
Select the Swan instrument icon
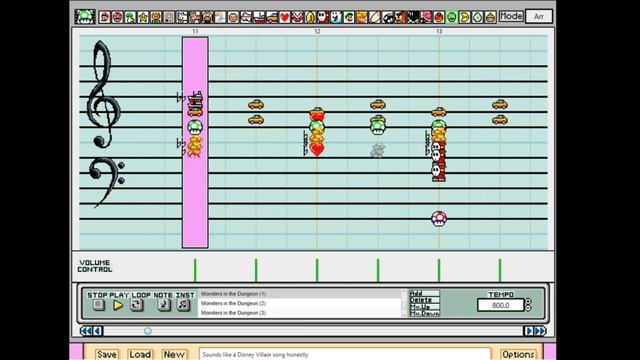220,17
